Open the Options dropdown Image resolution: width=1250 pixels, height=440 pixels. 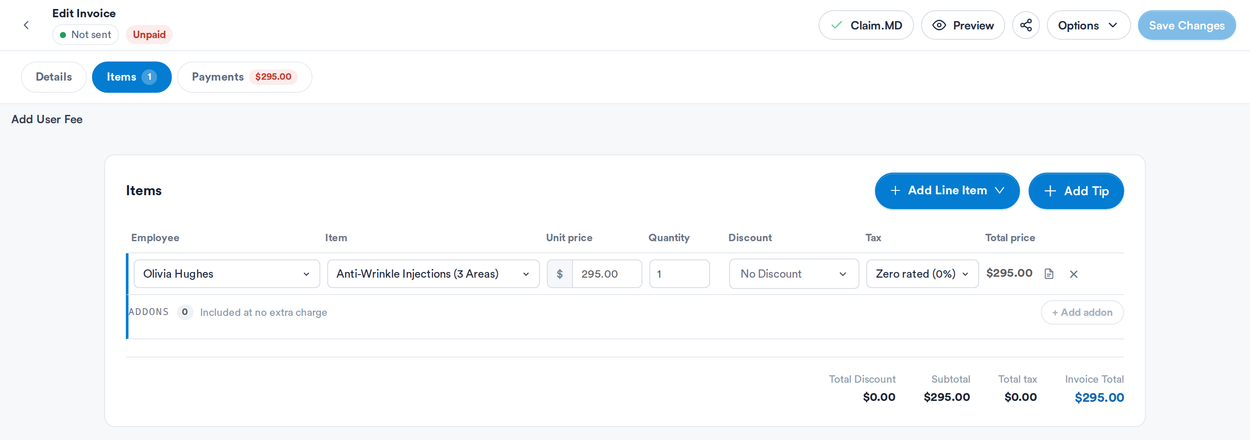click(x=1089, y=25)
